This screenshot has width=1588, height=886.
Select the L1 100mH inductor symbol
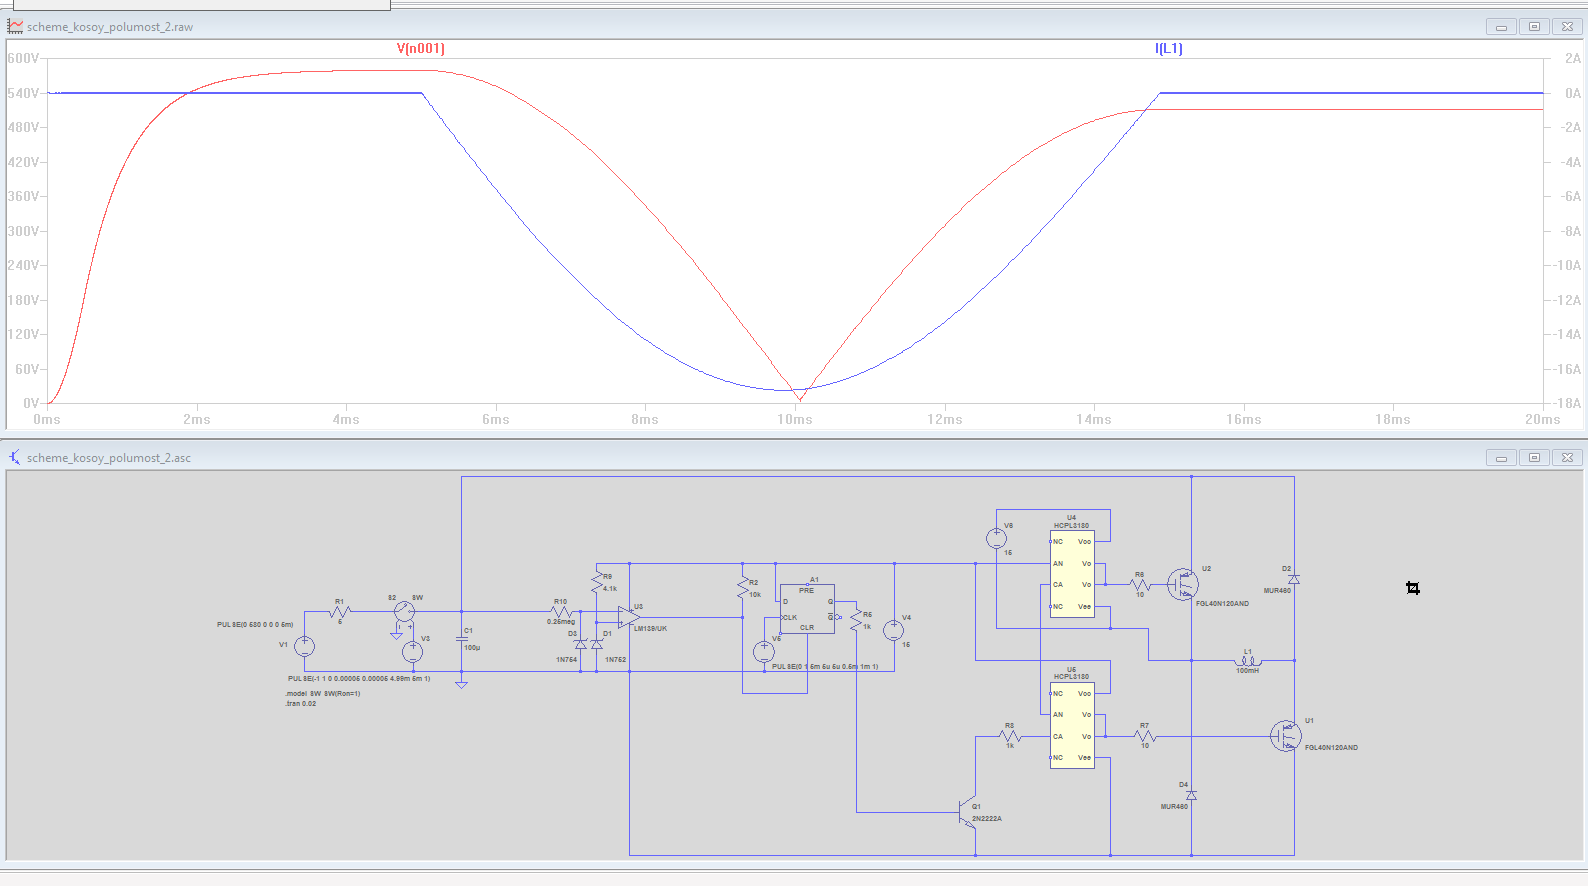pos(1247,661)
